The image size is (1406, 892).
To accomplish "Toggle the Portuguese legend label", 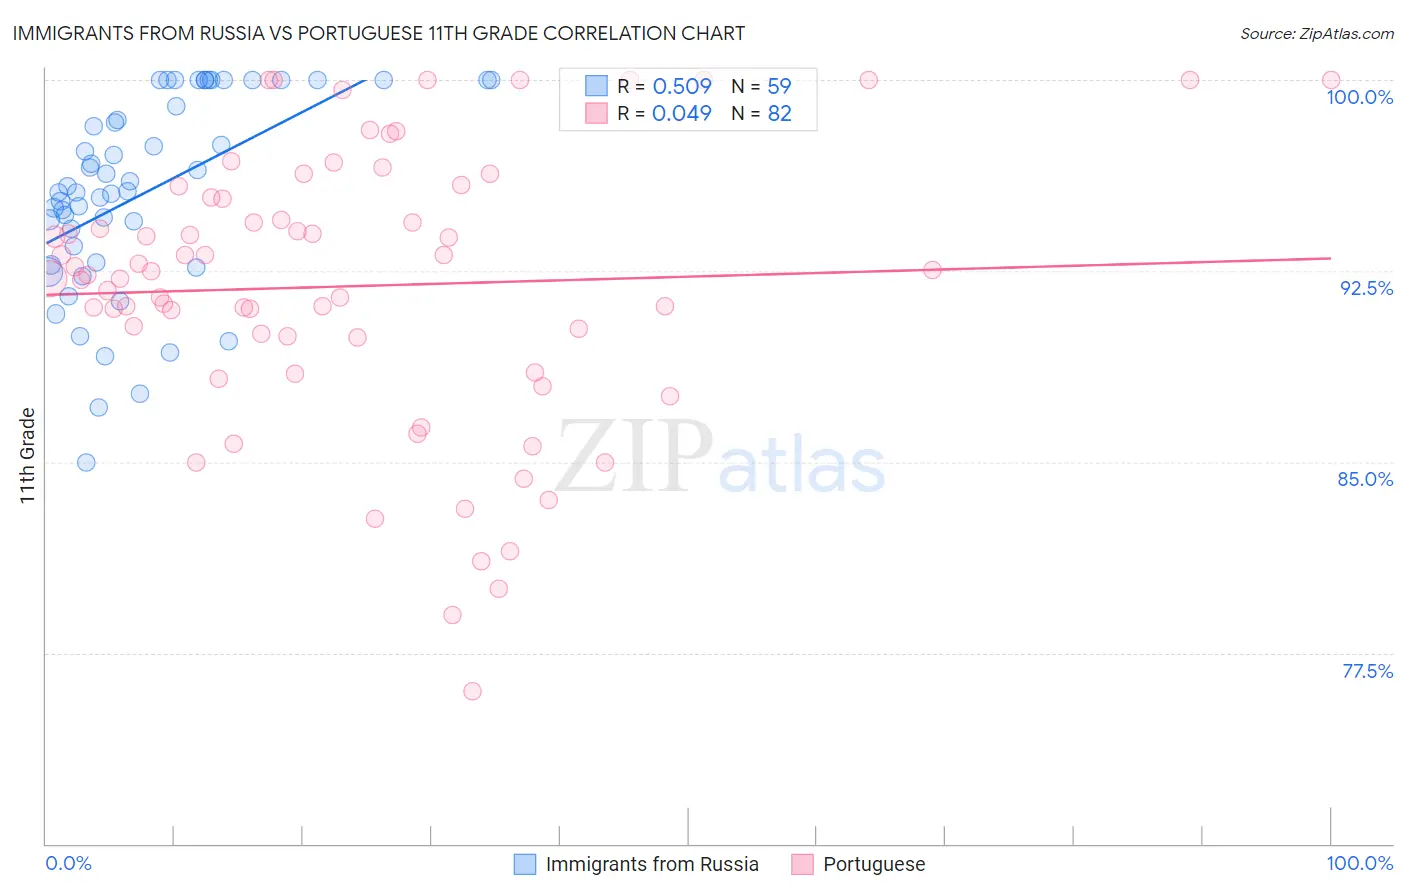I will 874,864.
